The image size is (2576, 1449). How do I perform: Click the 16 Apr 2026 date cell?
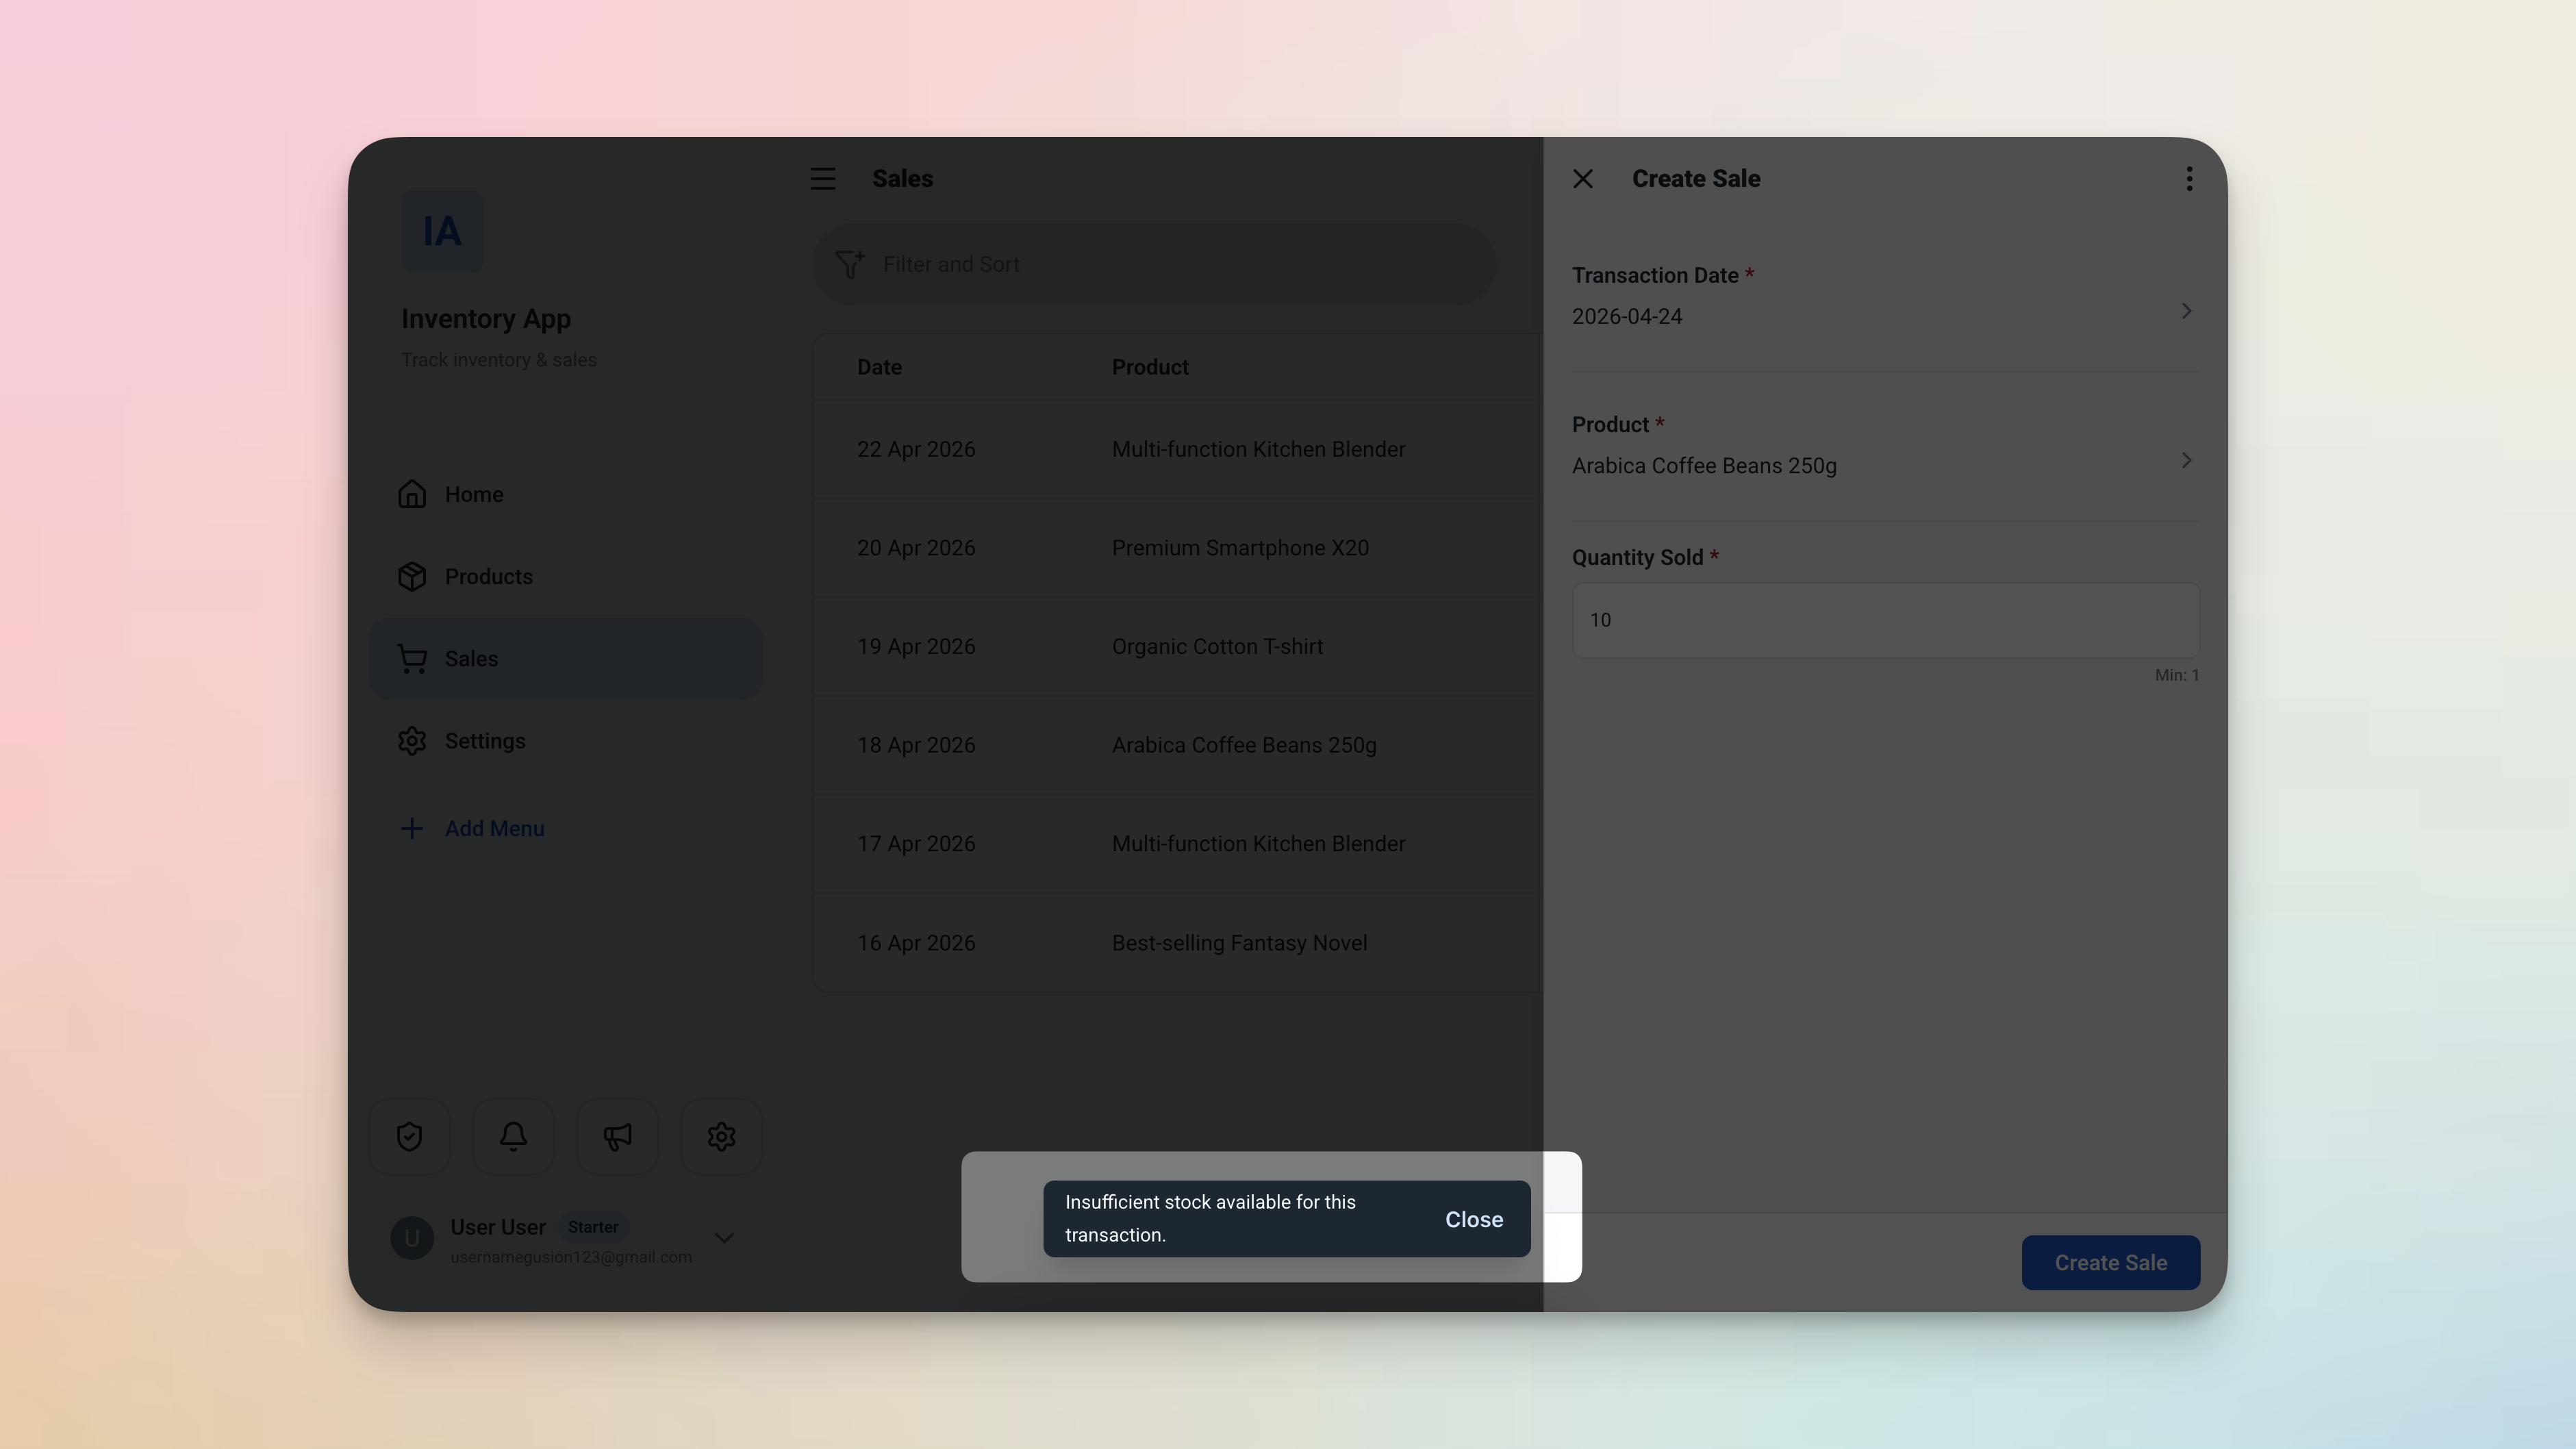tap(916, 943)
